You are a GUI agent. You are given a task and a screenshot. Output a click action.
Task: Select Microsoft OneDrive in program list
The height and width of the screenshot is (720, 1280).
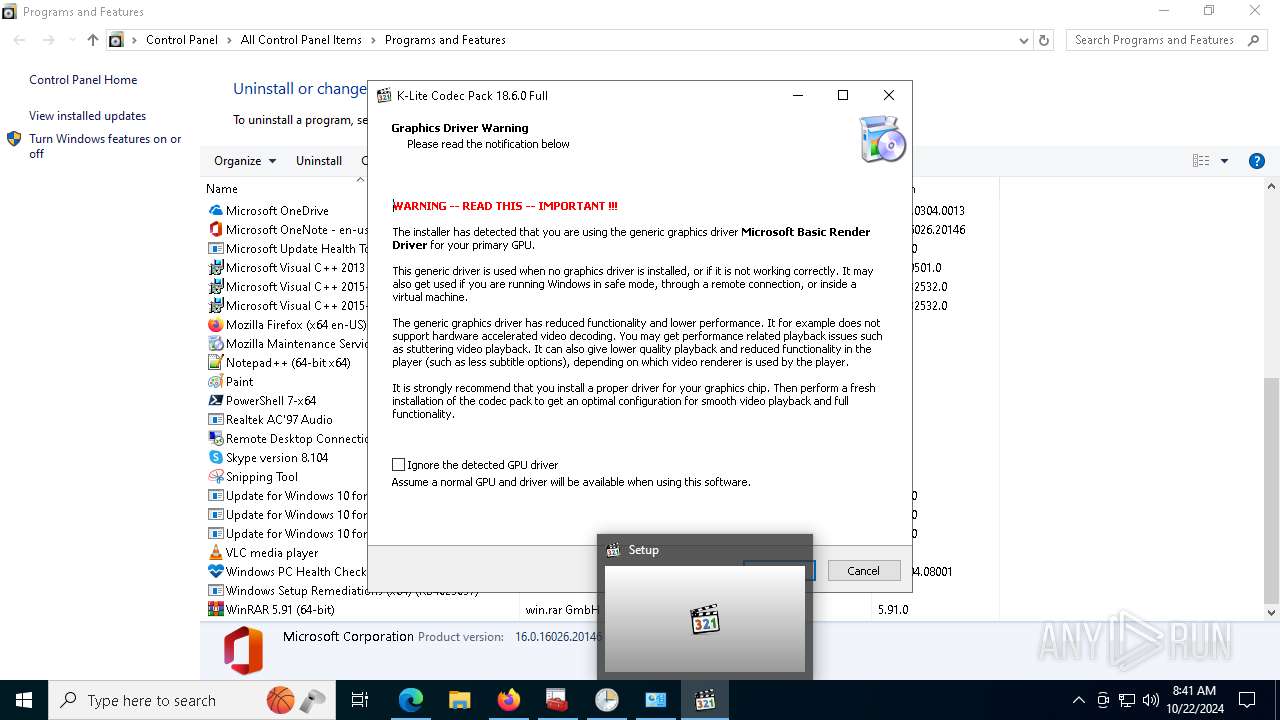277,211
